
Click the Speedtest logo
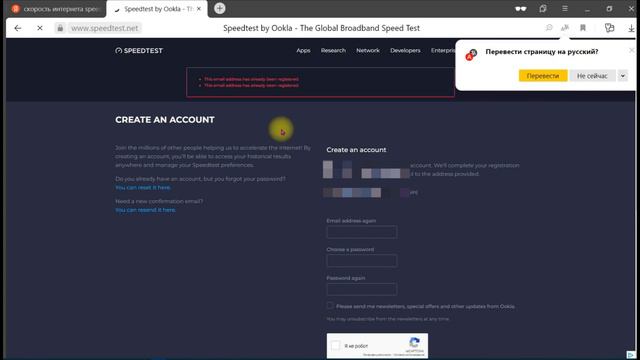tap(139, 51)
